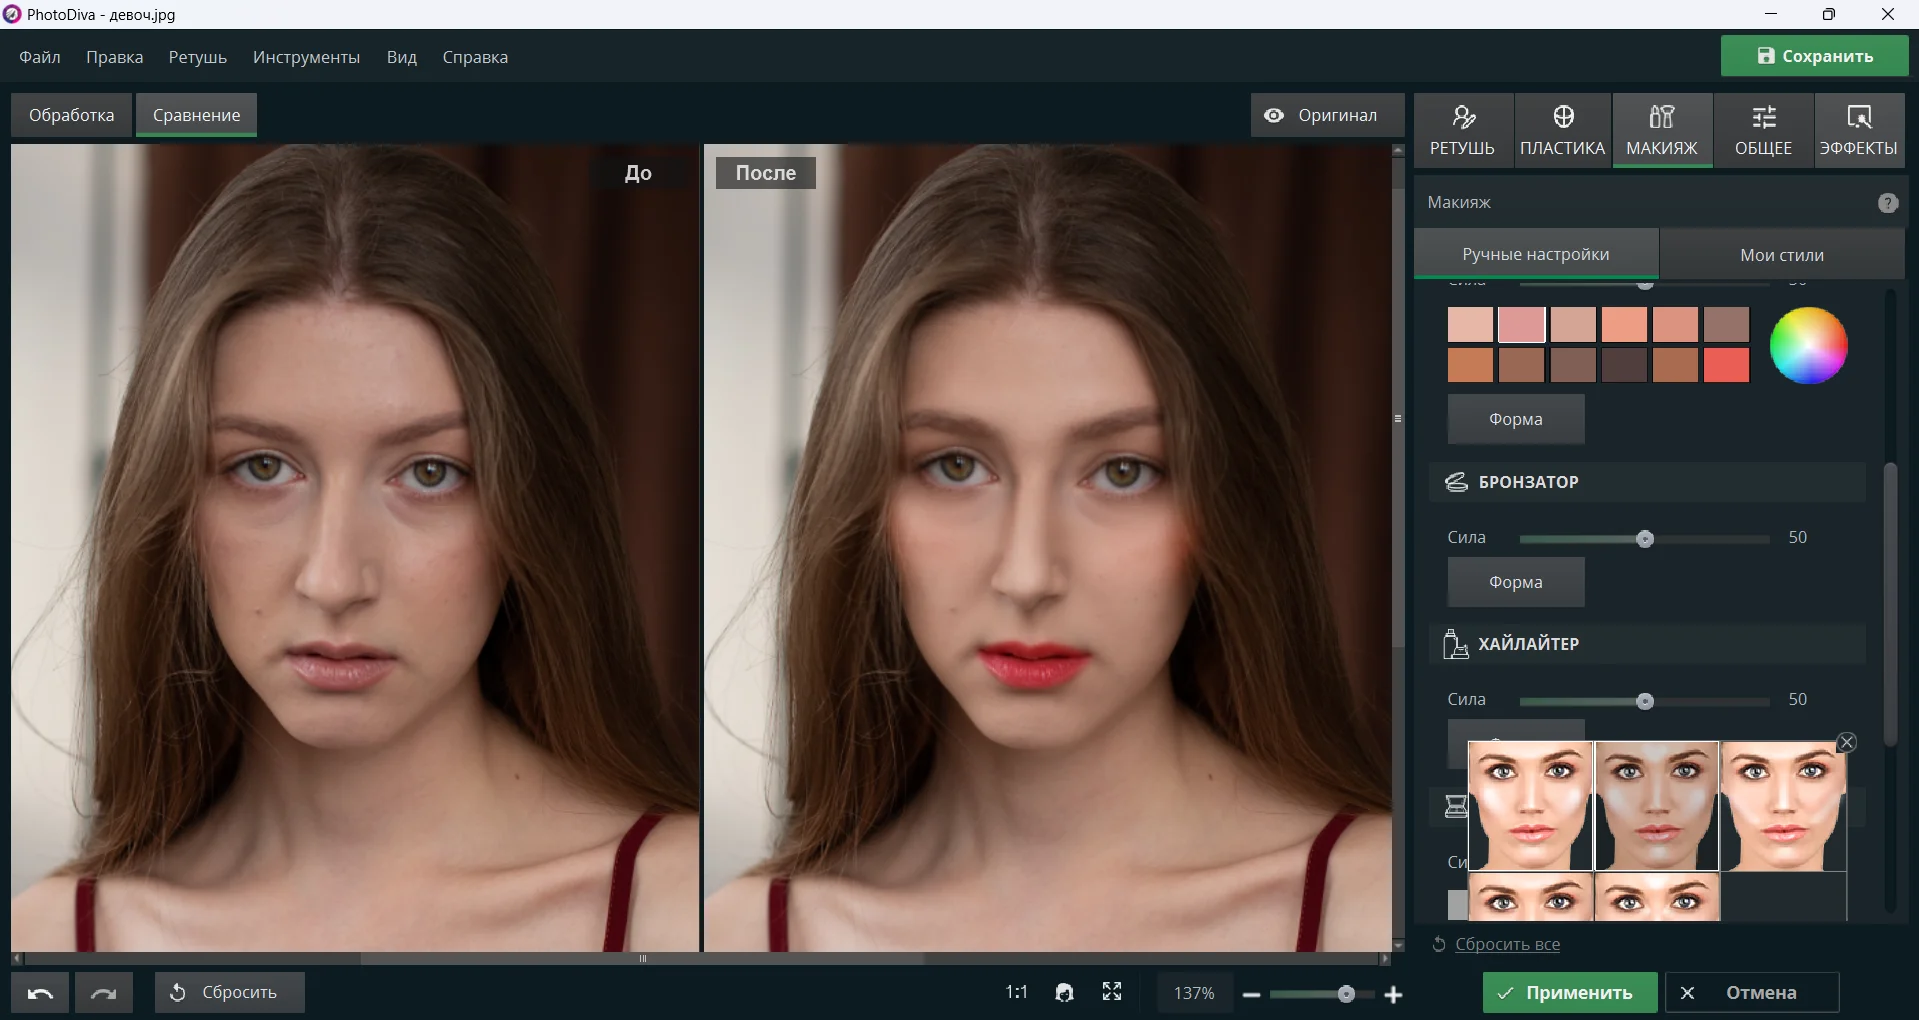Image resolution: width=1919 pixels, height=1020 pixels.
Task: Click the makeup help question icon
Action: (1887, 203)
